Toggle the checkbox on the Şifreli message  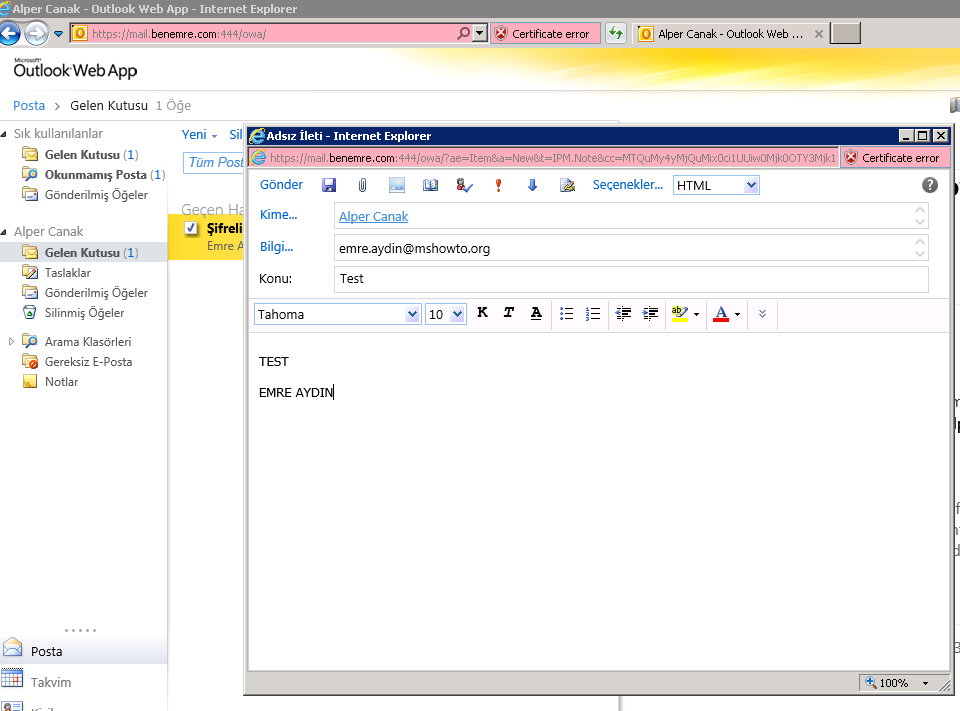tap(191, 228)
